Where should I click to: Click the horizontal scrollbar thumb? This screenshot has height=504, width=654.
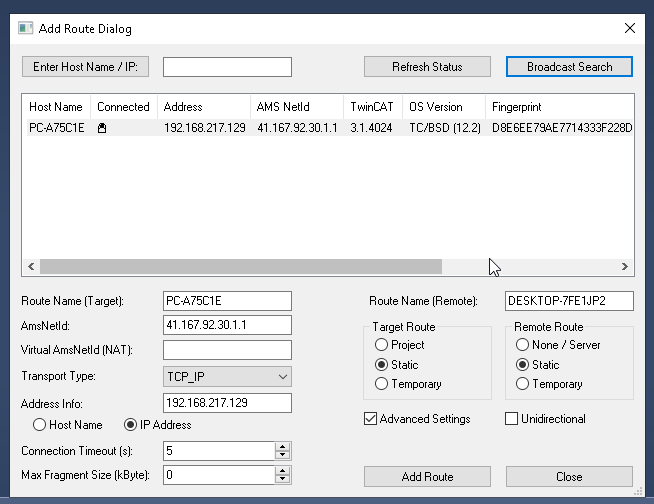coord(241,266)
